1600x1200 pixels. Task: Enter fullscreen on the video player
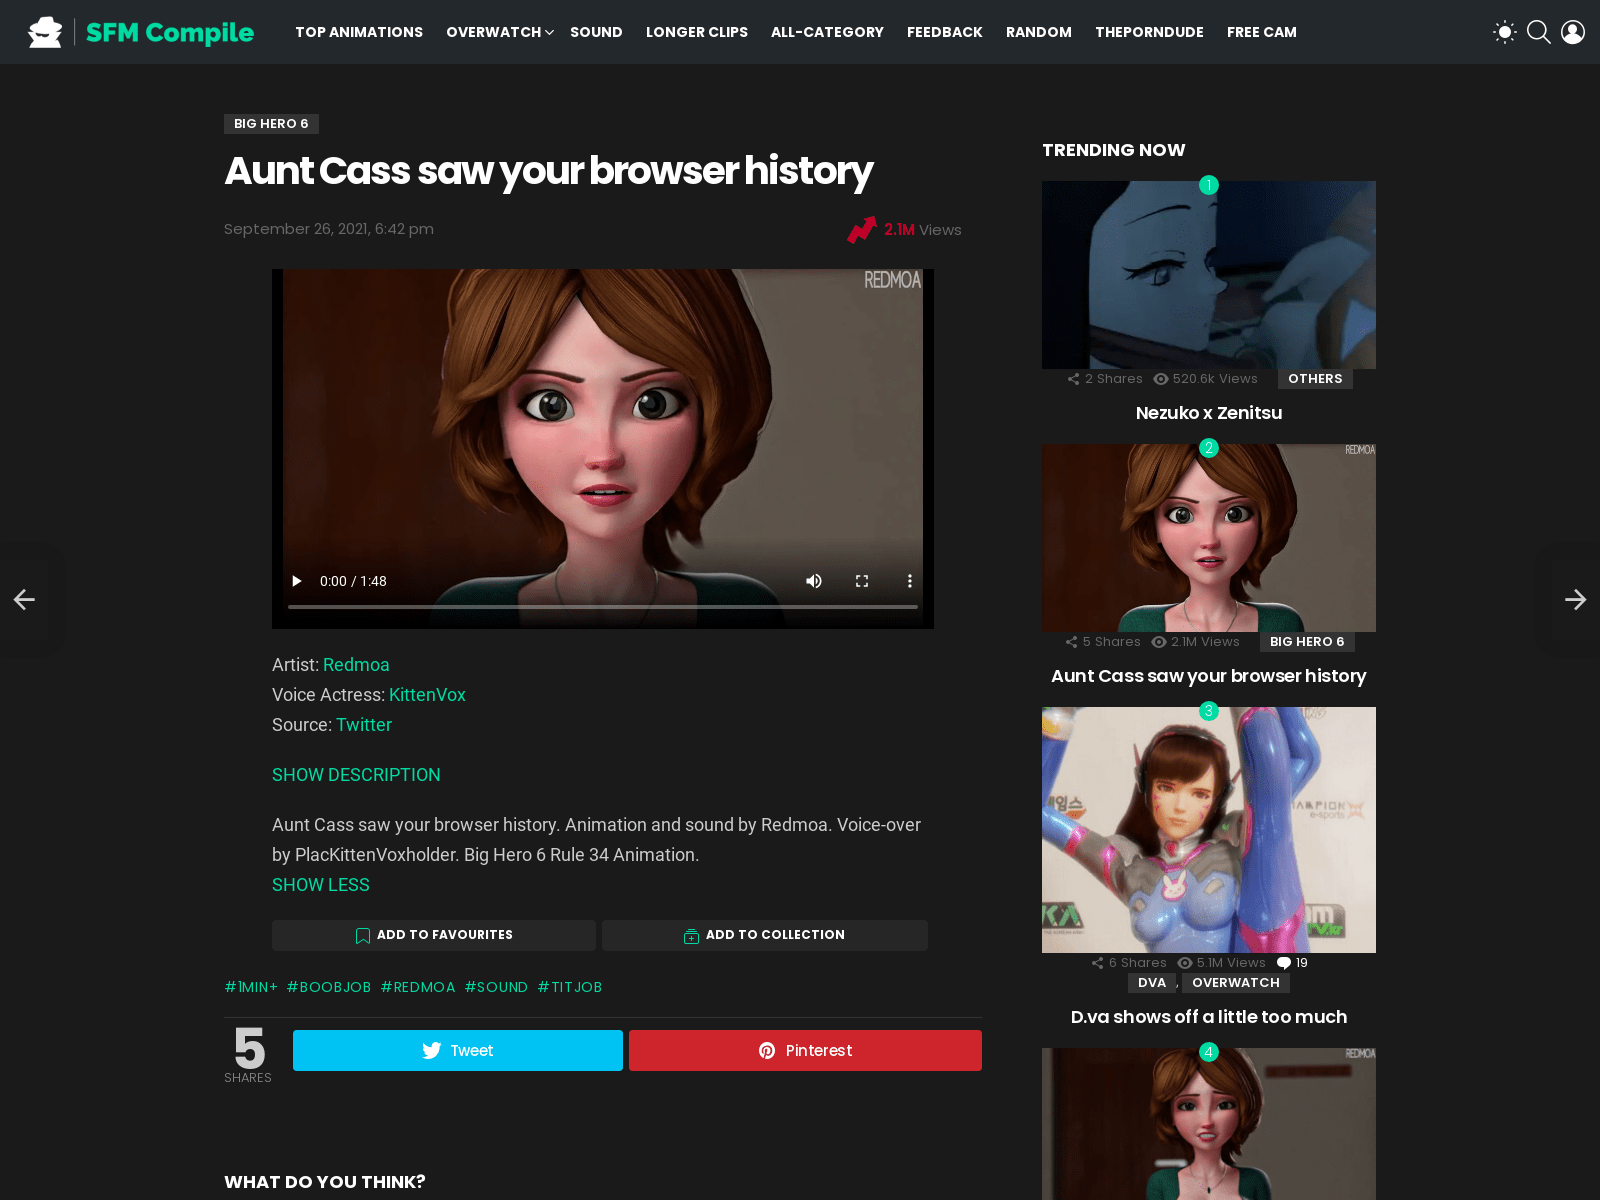click(x=862, y=581)
